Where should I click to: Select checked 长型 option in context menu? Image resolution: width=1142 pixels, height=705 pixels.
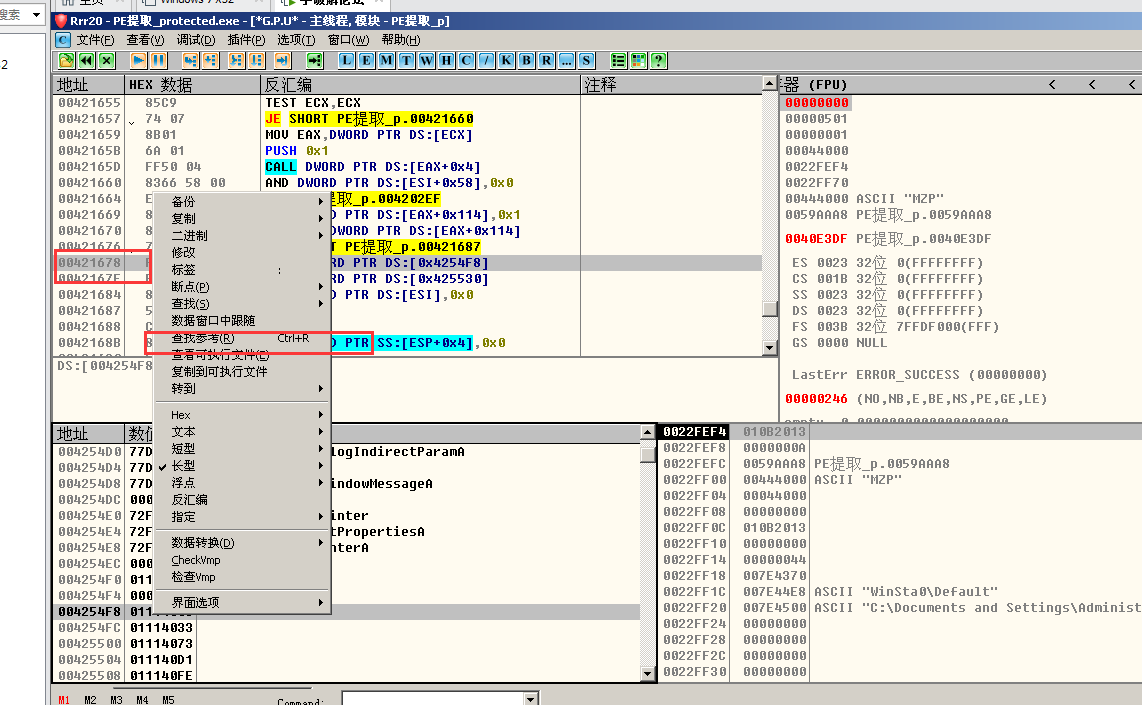(x=241, y=465)
